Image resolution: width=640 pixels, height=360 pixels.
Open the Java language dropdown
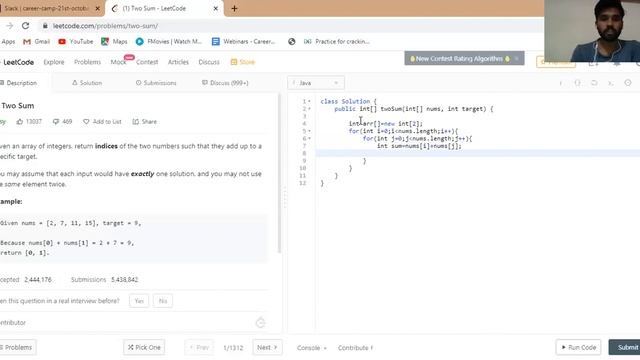click(316, 83)
